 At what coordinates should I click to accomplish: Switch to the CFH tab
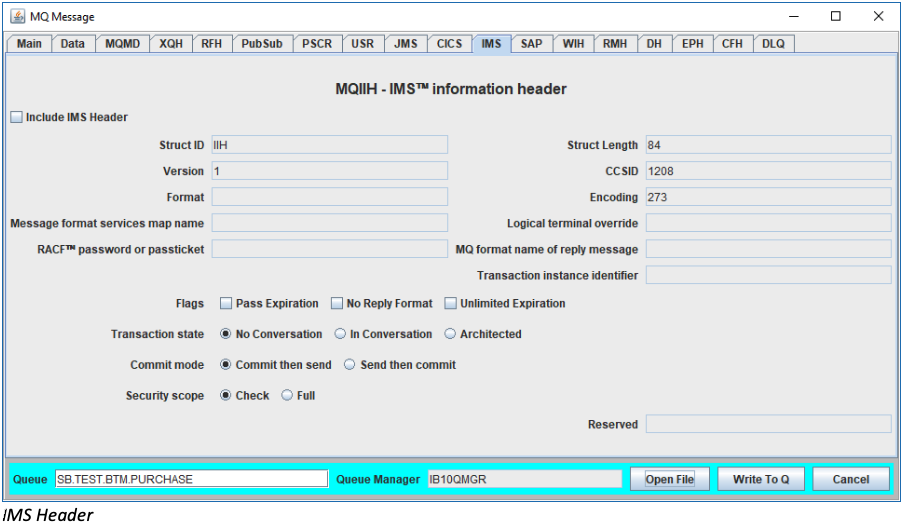[x=732, y=44]
